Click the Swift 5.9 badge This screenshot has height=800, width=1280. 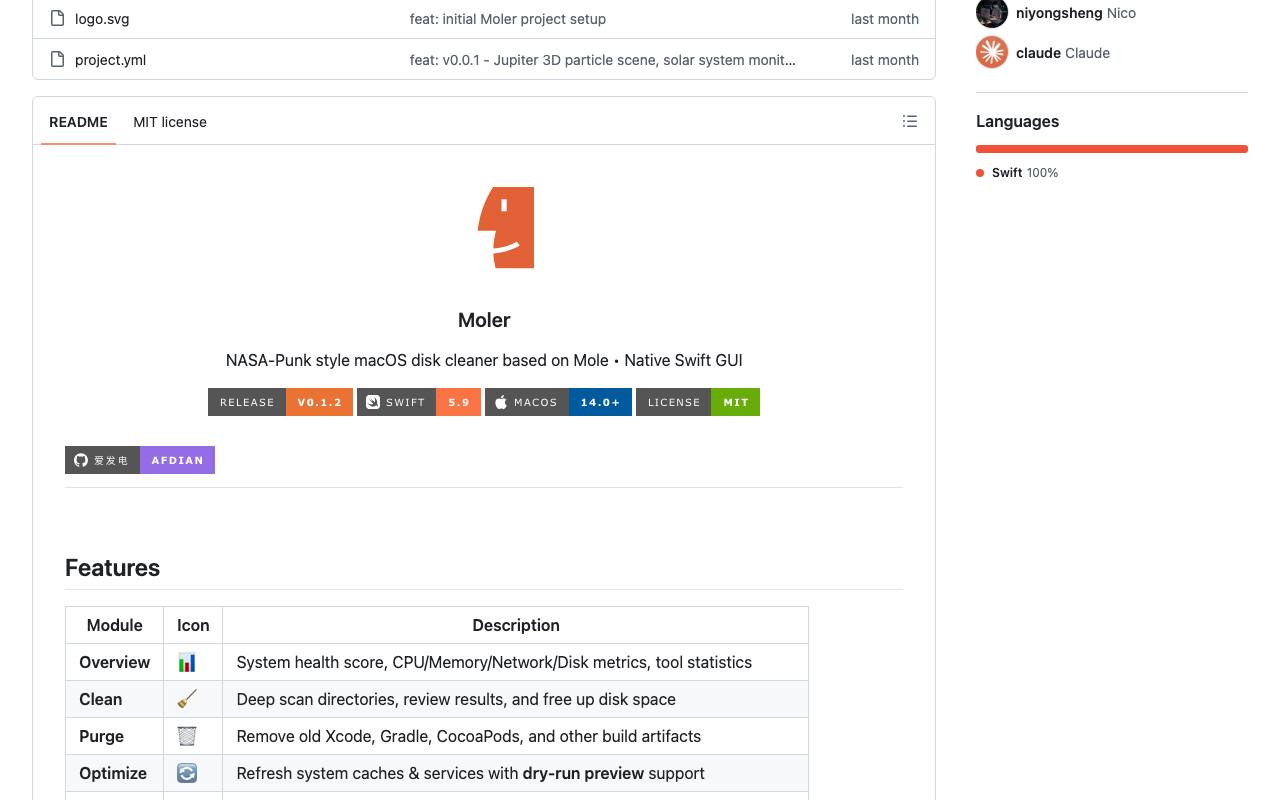(419, 402)
